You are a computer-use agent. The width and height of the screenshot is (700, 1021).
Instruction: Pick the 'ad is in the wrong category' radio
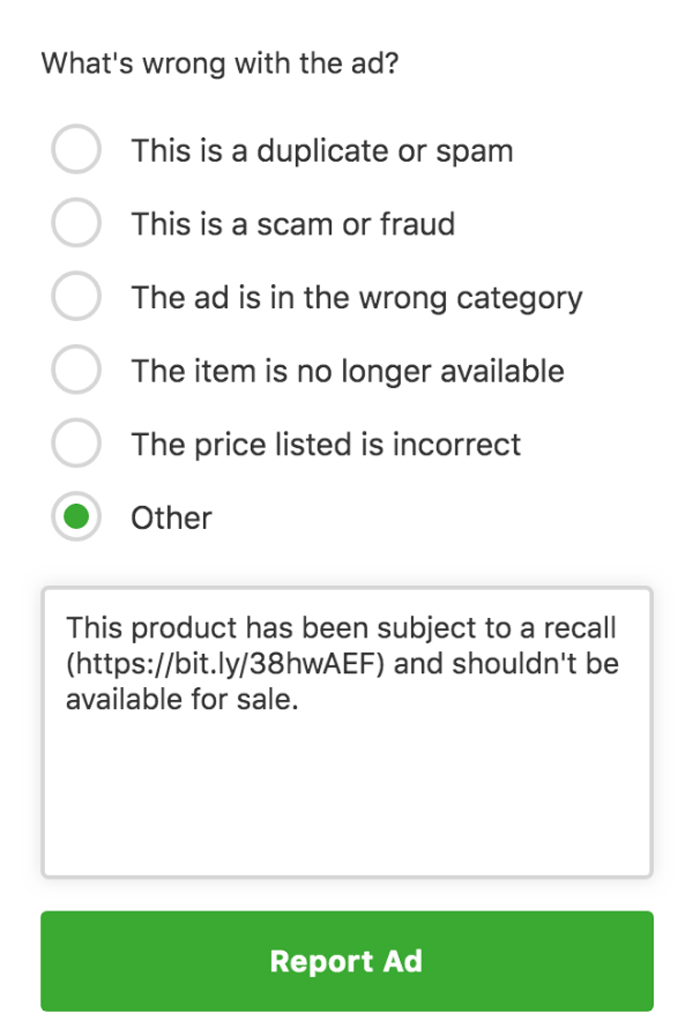pyautogui.click(x=76, y=297)
